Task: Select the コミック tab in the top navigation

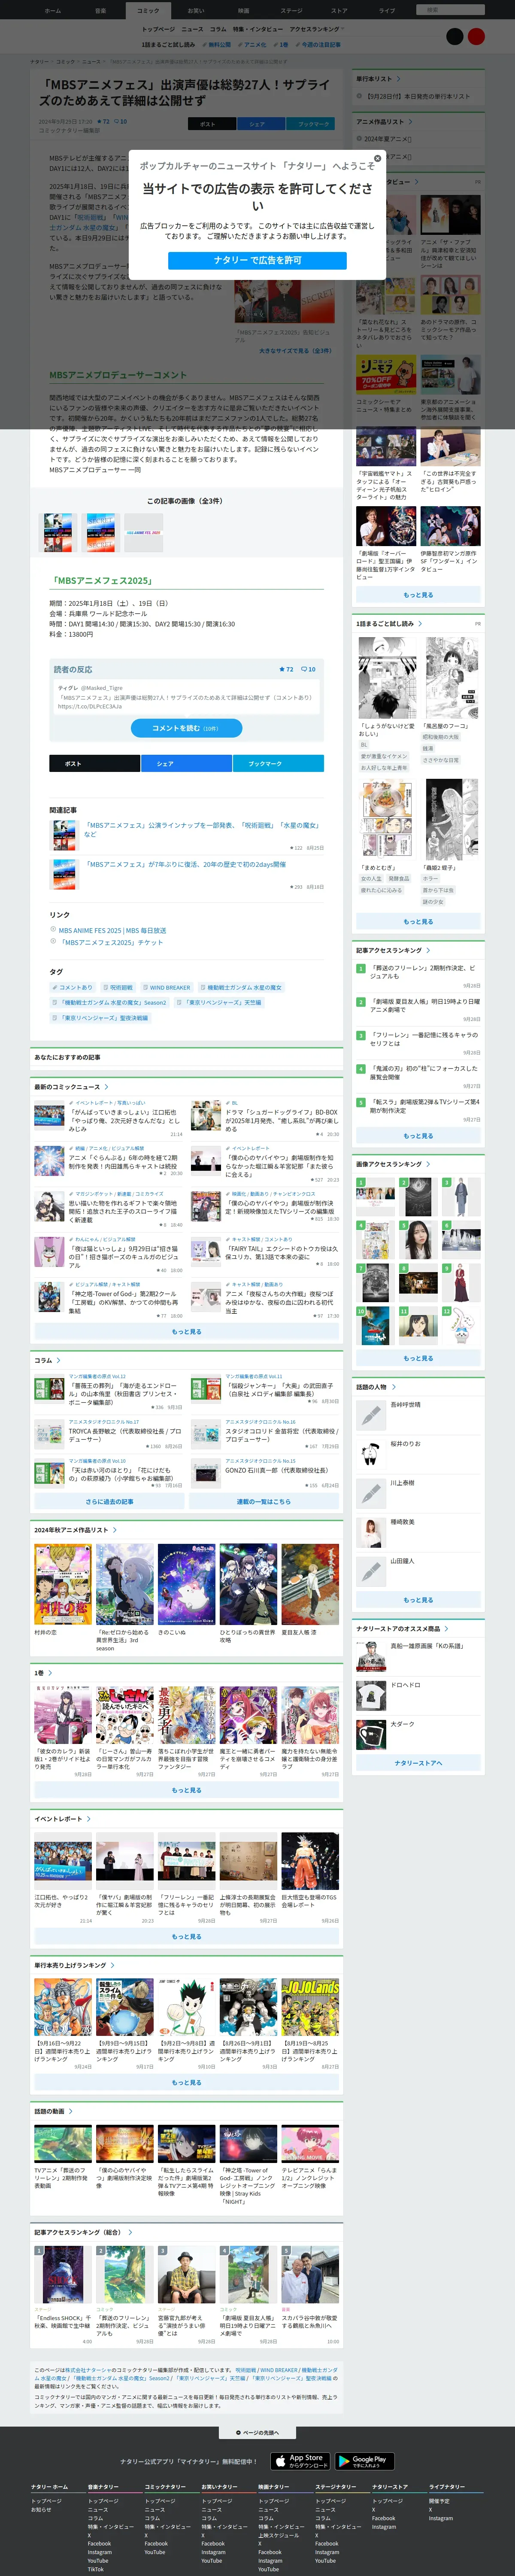Action: tap(148, 10)
